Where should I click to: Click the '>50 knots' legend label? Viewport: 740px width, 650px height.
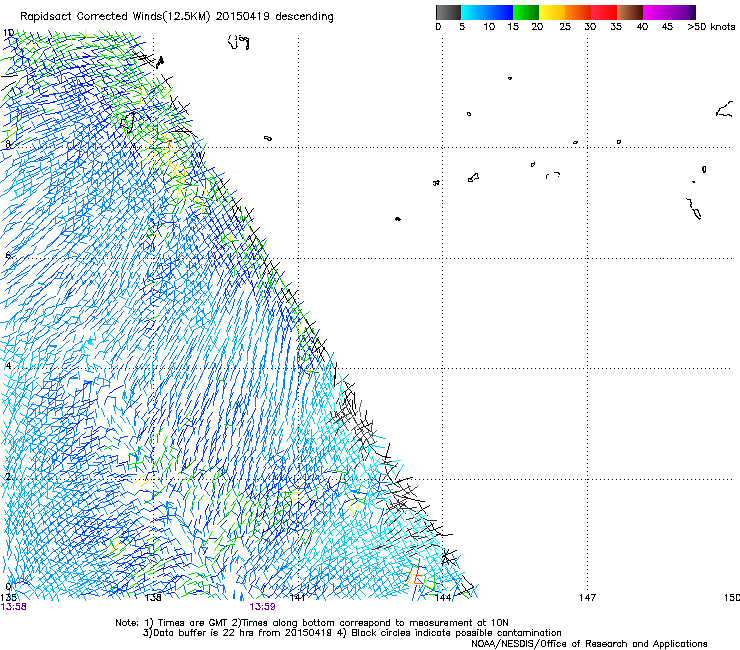[711, 27]
